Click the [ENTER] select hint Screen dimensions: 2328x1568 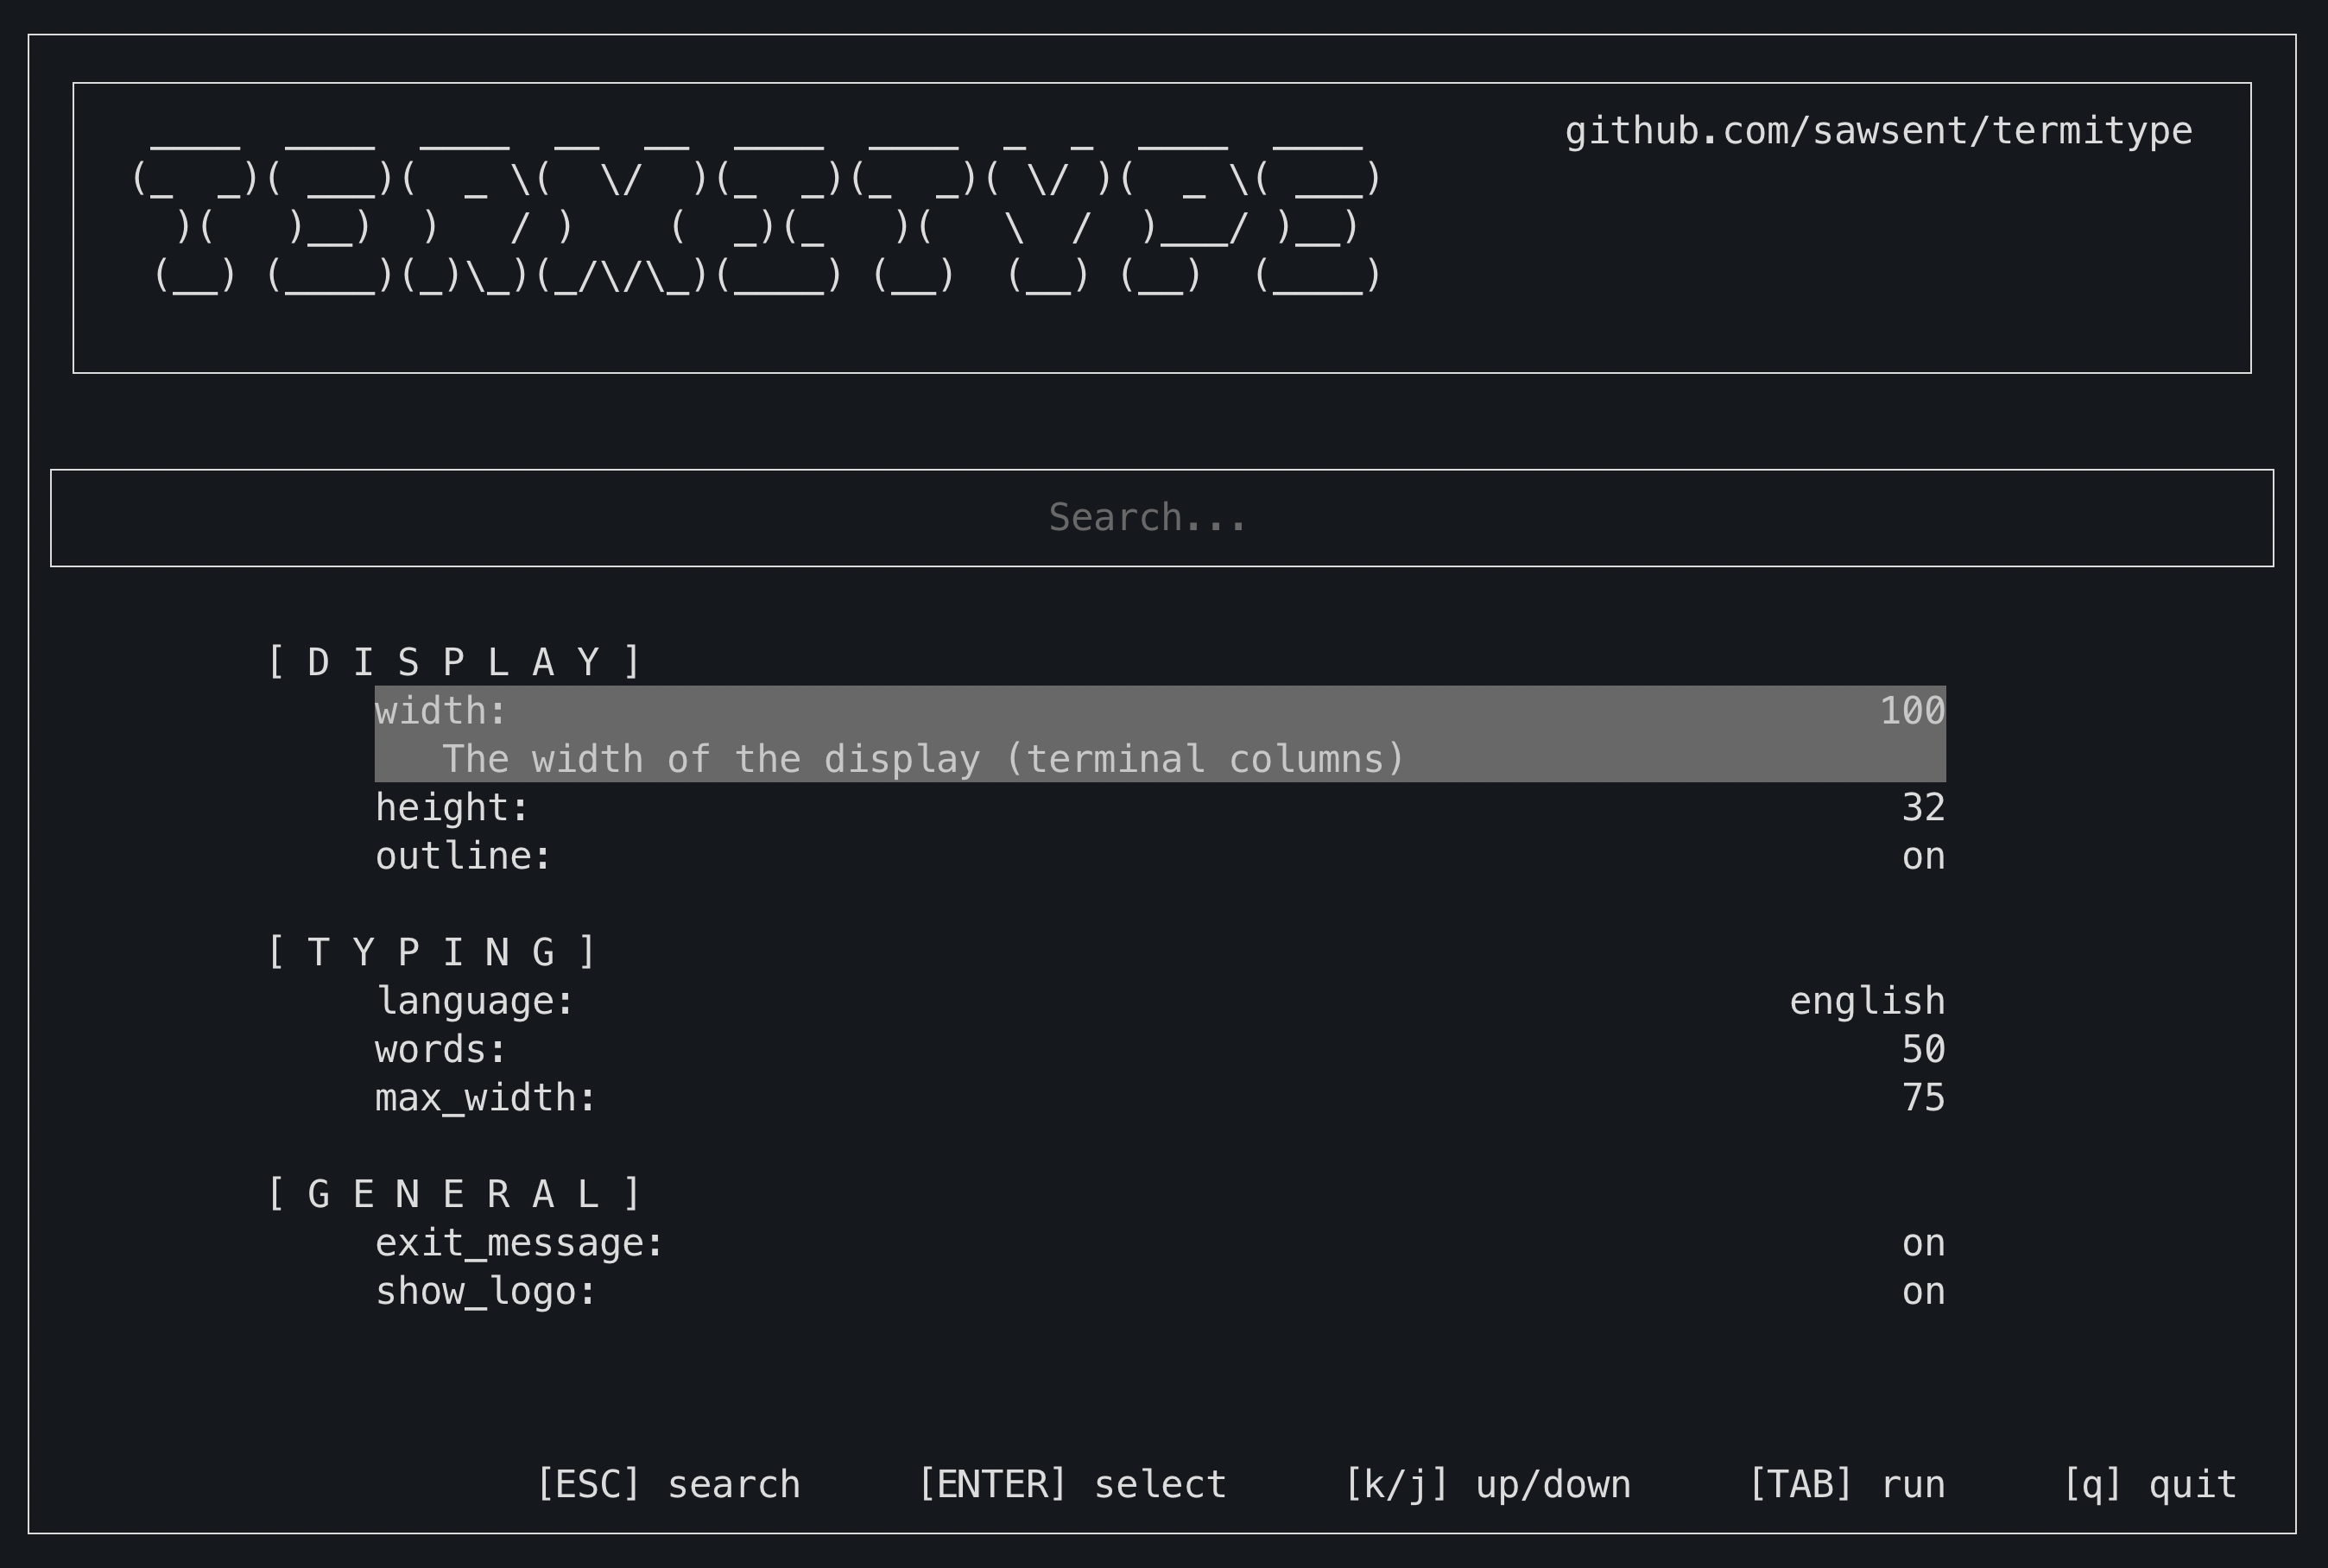tap(1072, 1485)
